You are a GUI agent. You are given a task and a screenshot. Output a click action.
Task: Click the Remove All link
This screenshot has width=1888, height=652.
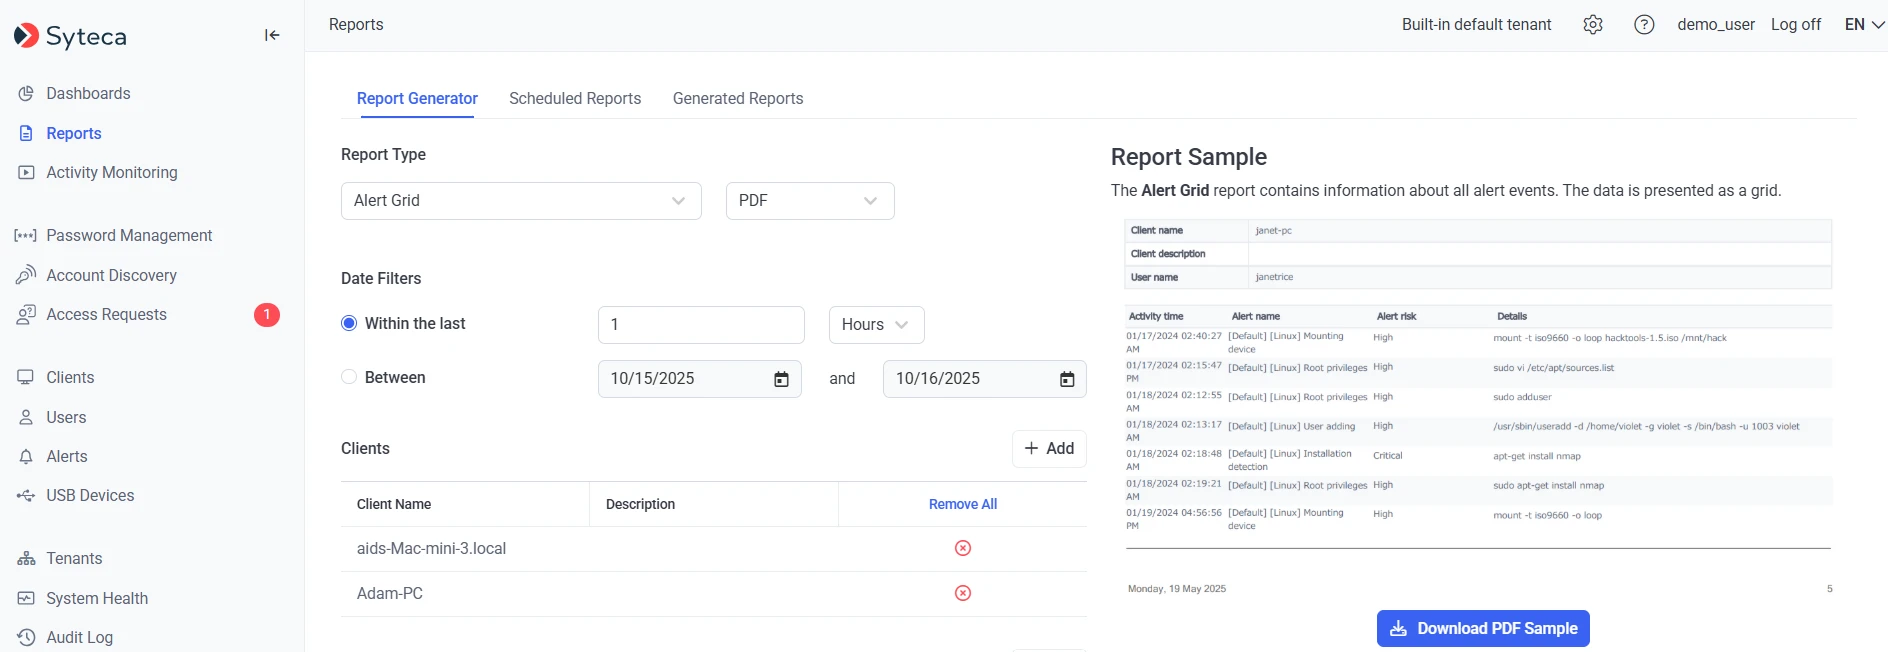click(962, 504)
